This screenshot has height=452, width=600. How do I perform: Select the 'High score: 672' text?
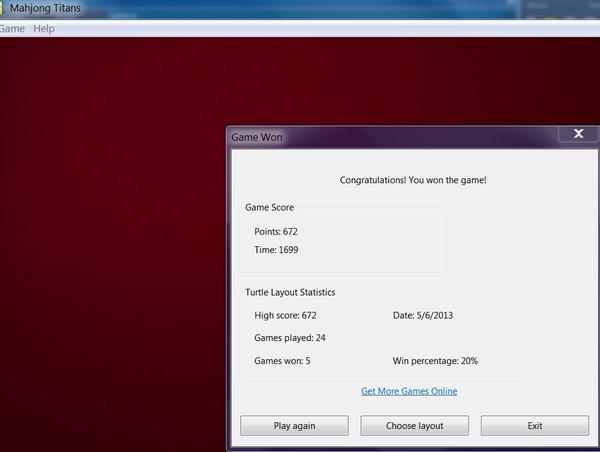(285, 315)
